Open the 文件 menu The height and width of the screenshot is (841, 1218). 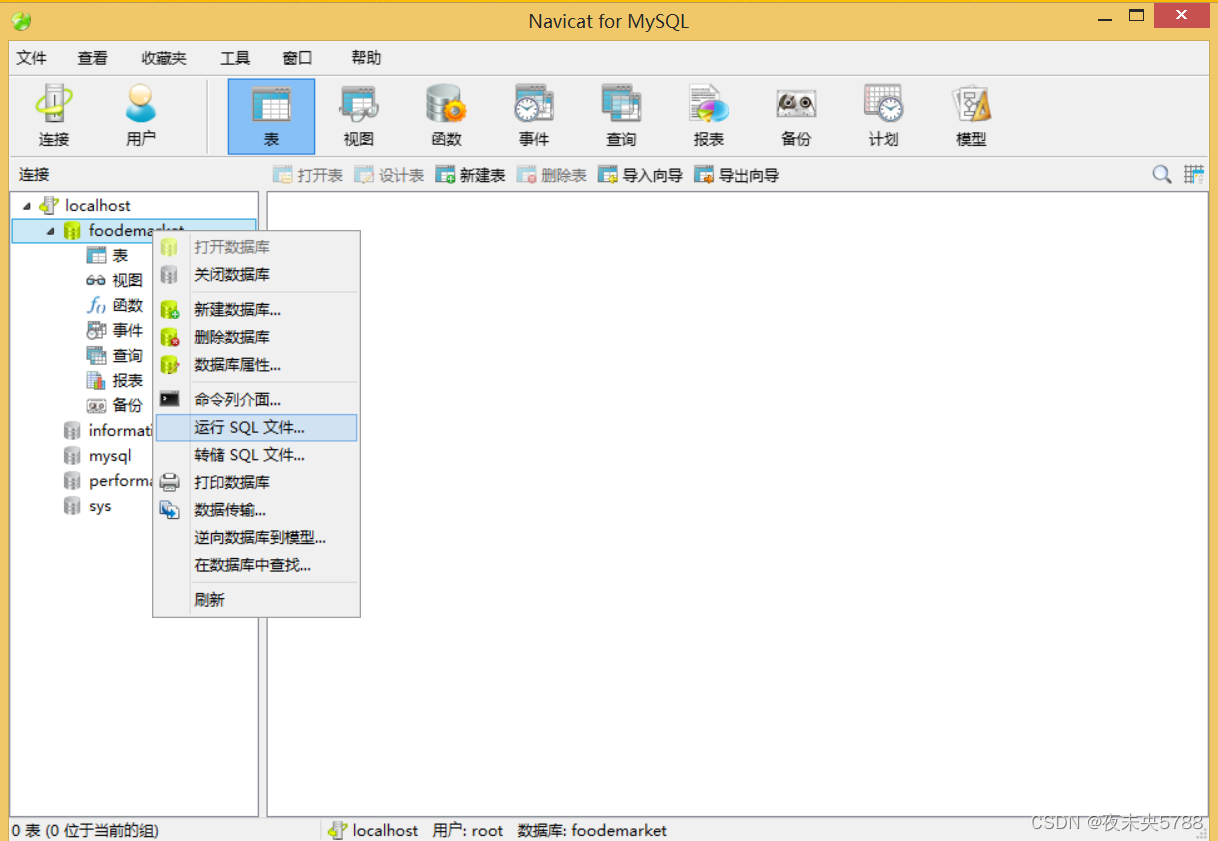(x=32, y=58)
